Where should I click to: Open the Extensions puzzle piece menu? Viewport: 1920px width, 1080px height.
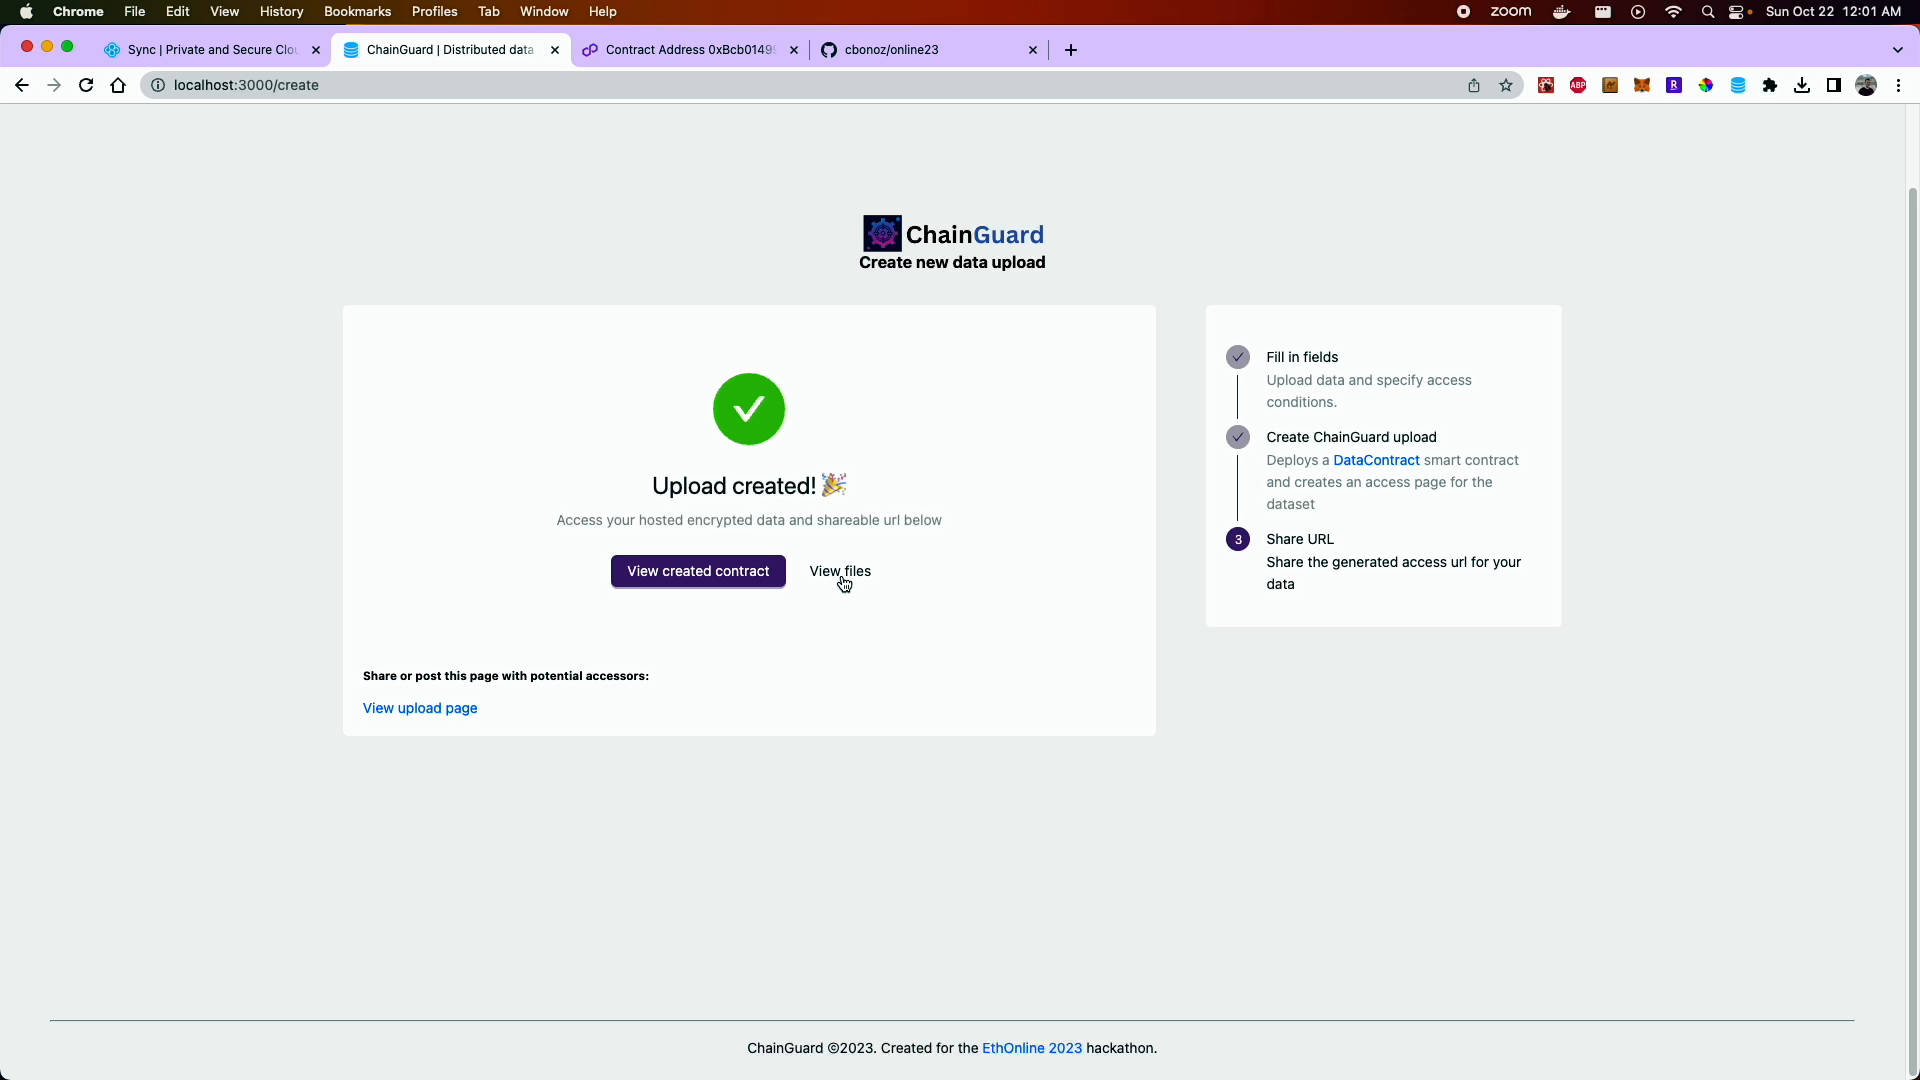pos(1770,85)
